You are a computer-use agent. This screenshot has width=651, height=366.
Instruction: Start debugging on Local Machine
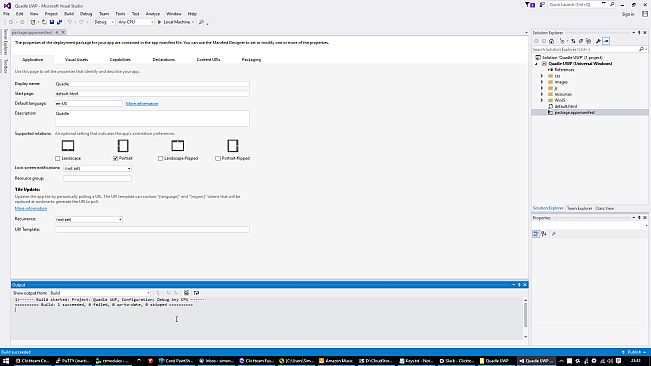(174, 22)
